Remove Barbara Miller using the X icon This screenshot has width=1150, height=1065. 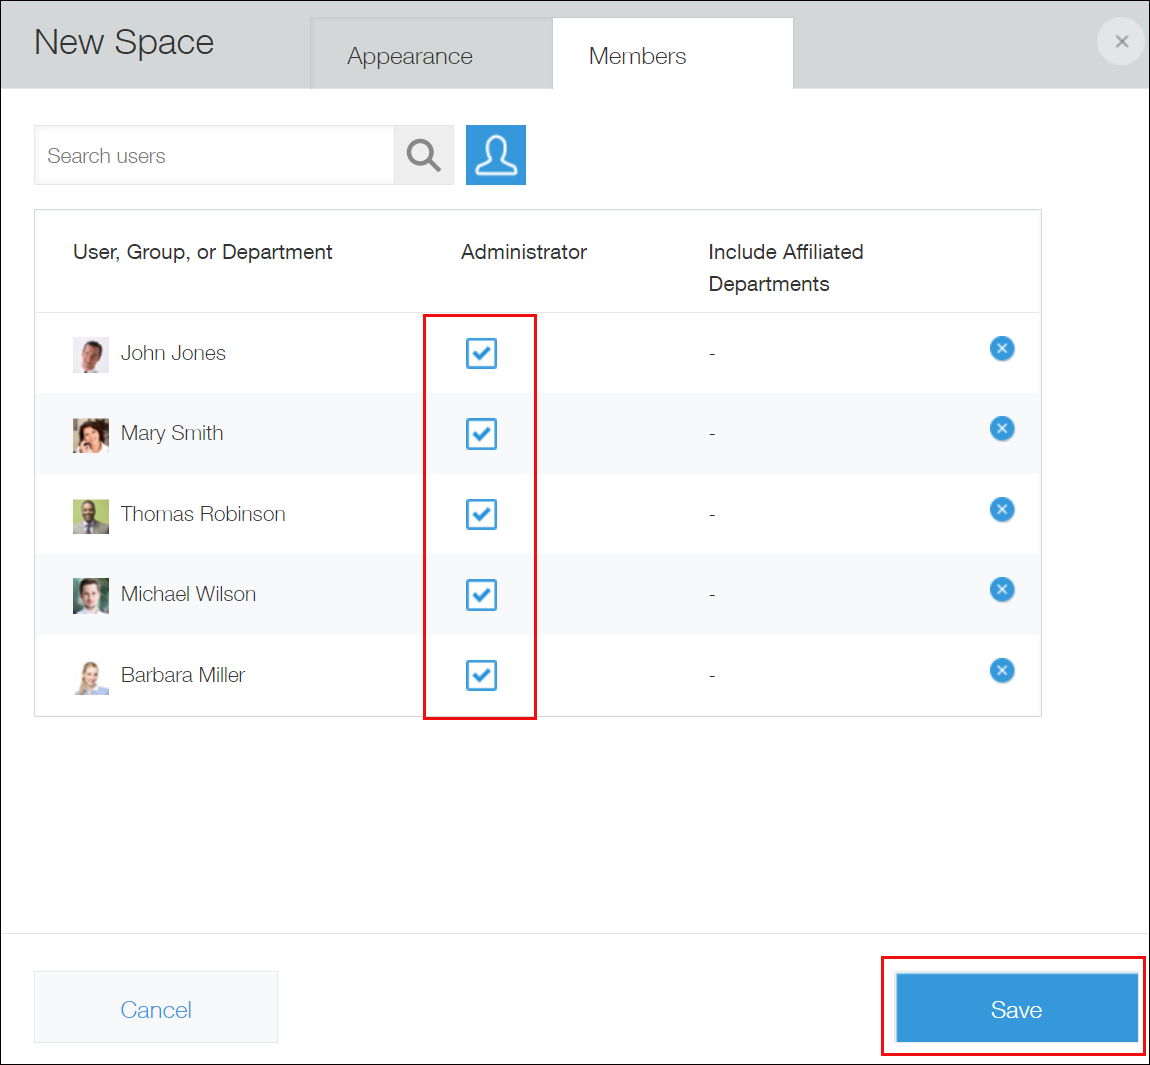coord(1002,670)
